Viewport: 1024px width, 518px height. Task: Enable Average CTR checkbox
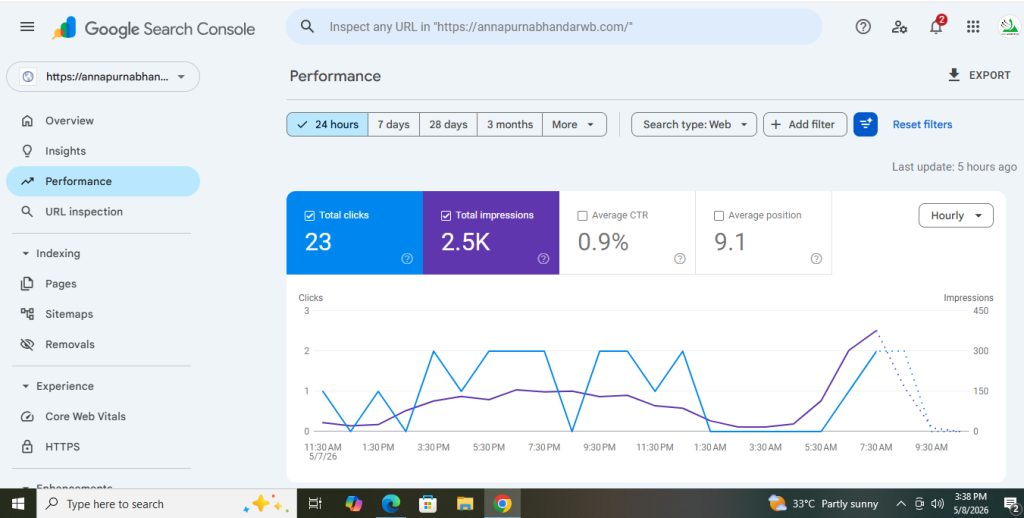(583, 216)
